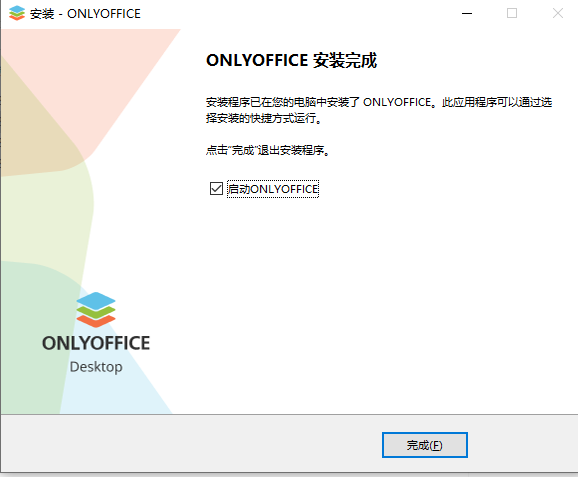Click the 'Desktop' text under the logo
Viewport: 578px width, 477px height.
point(96,367)
